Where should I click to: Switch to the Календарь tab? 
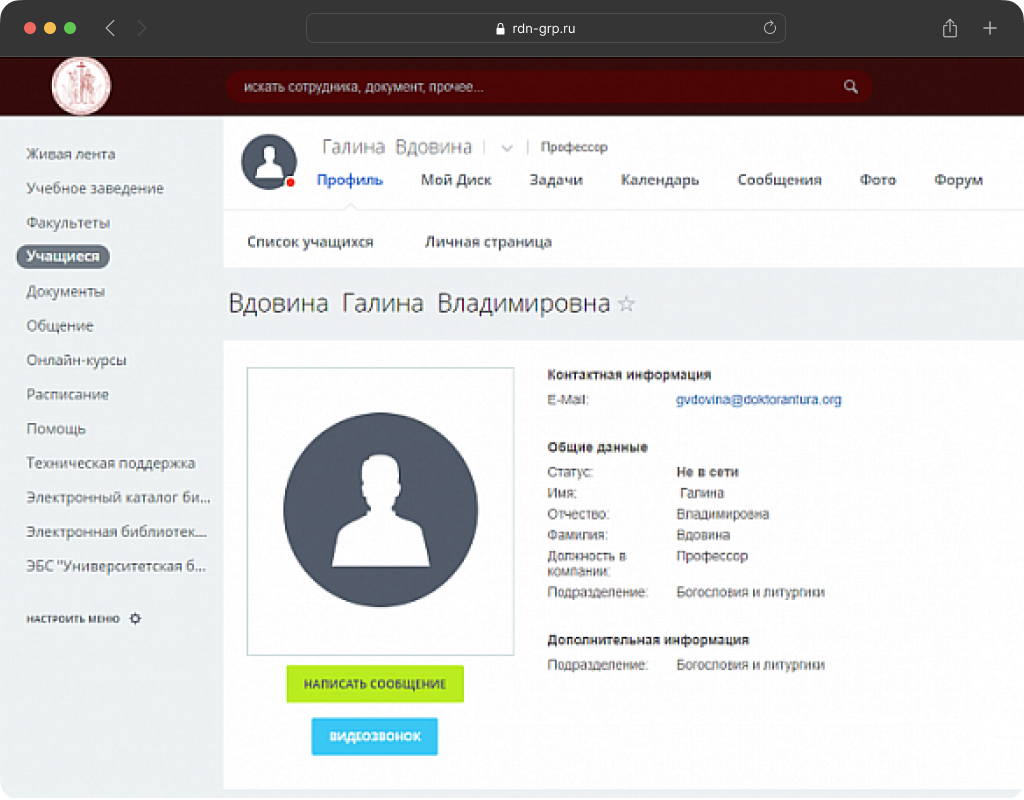pos(659,180)
